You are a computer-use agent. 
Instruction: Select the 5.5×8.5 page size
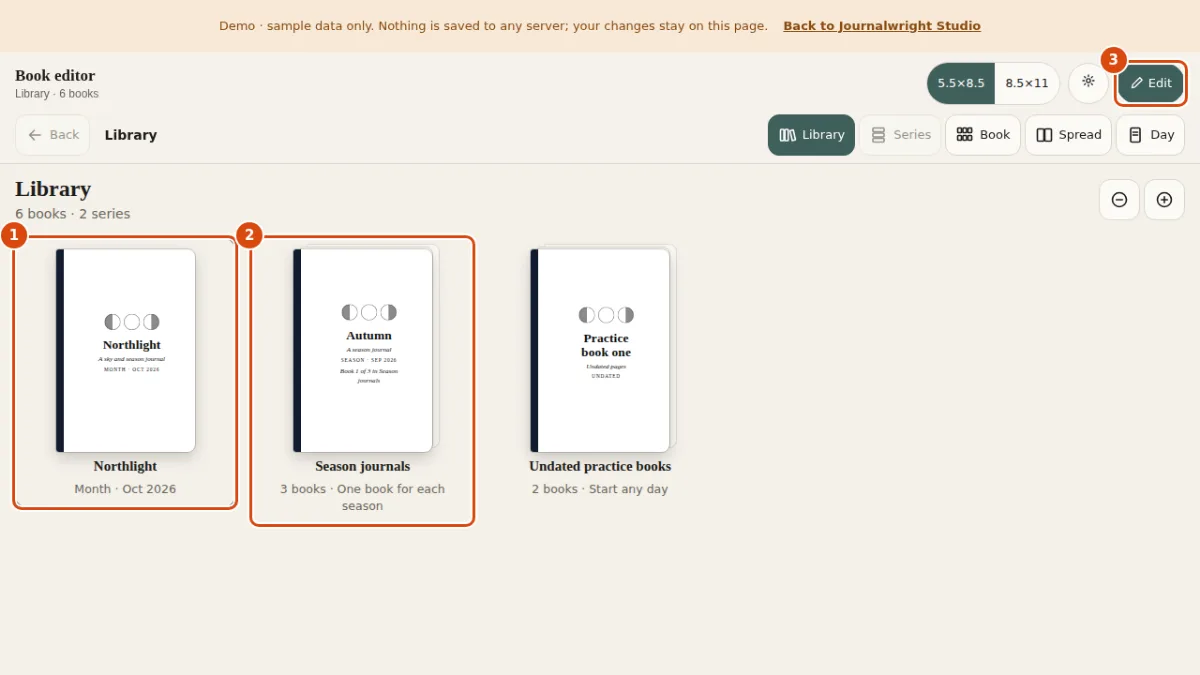tap(961, 83)
